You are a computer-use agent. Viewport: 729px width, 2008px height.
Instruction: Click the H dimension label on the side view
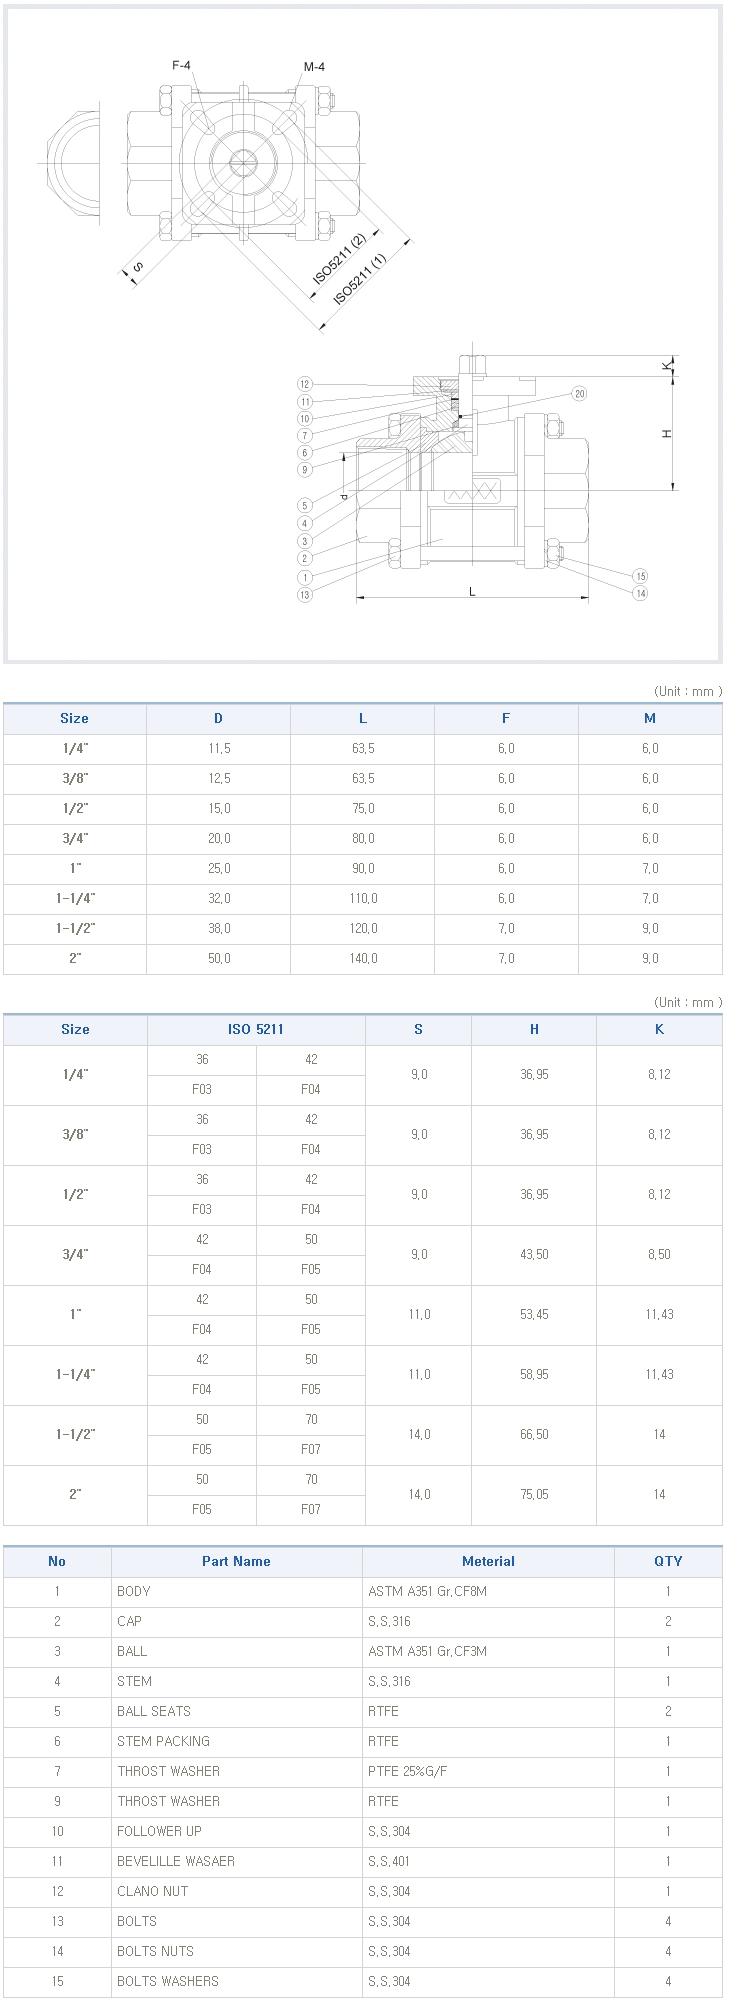(x=667, y=433)
